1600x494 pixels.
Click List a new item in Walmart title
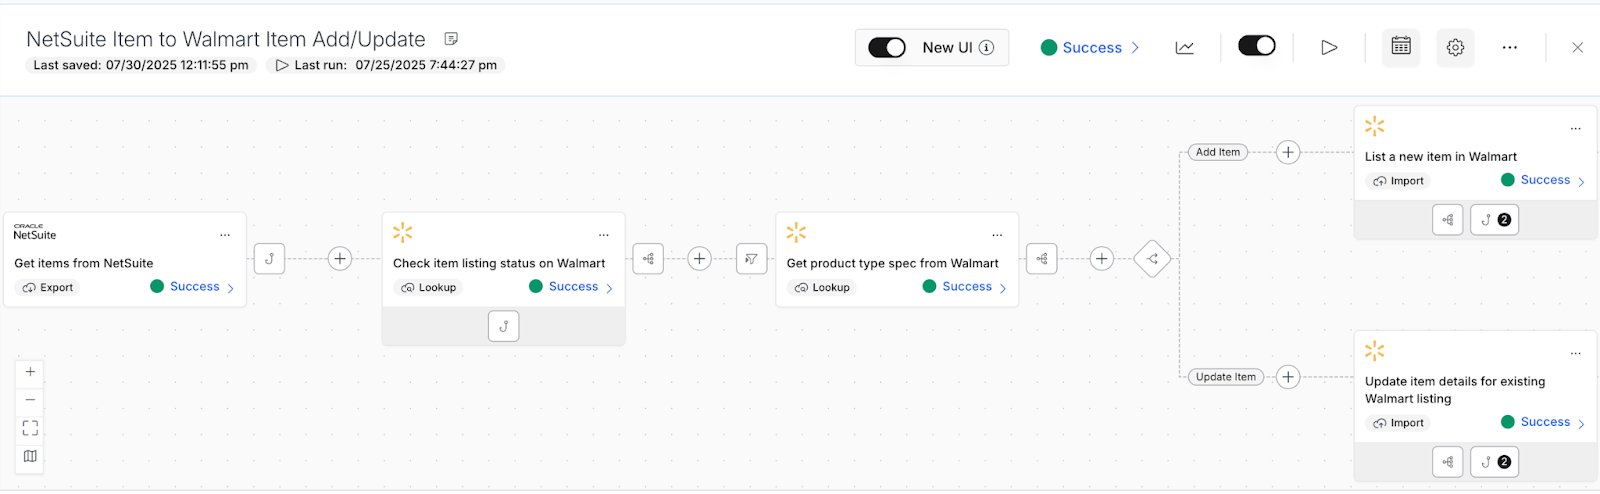[1441, 157]
